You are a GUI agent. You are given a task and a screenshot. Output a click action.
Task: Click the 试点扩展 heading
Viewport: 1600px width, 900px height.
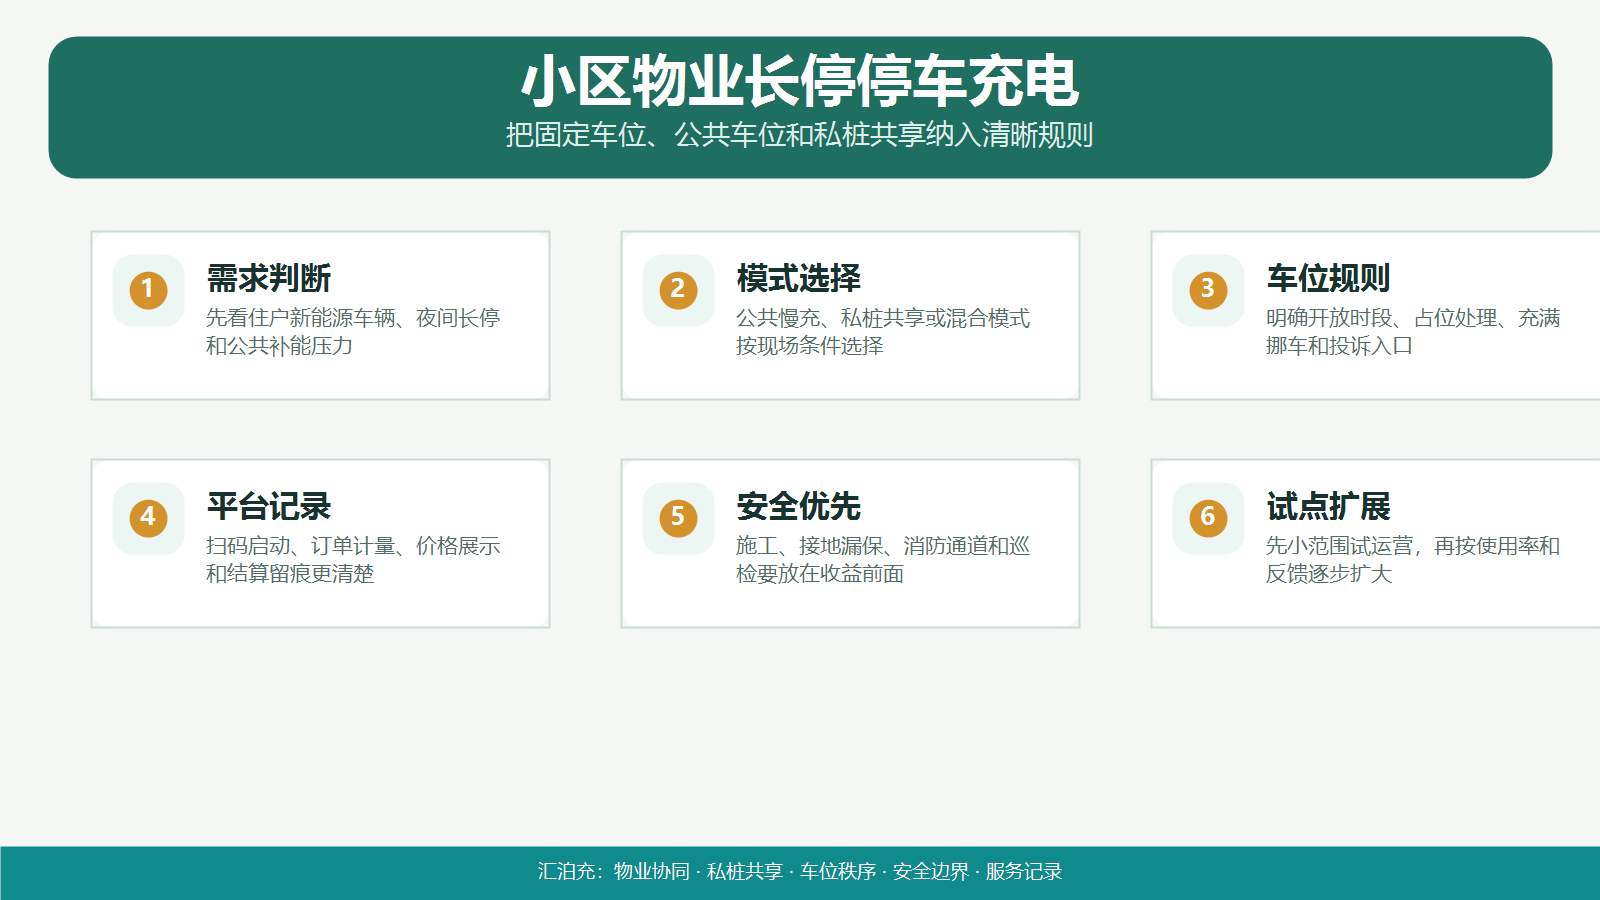coord(1328,506)
